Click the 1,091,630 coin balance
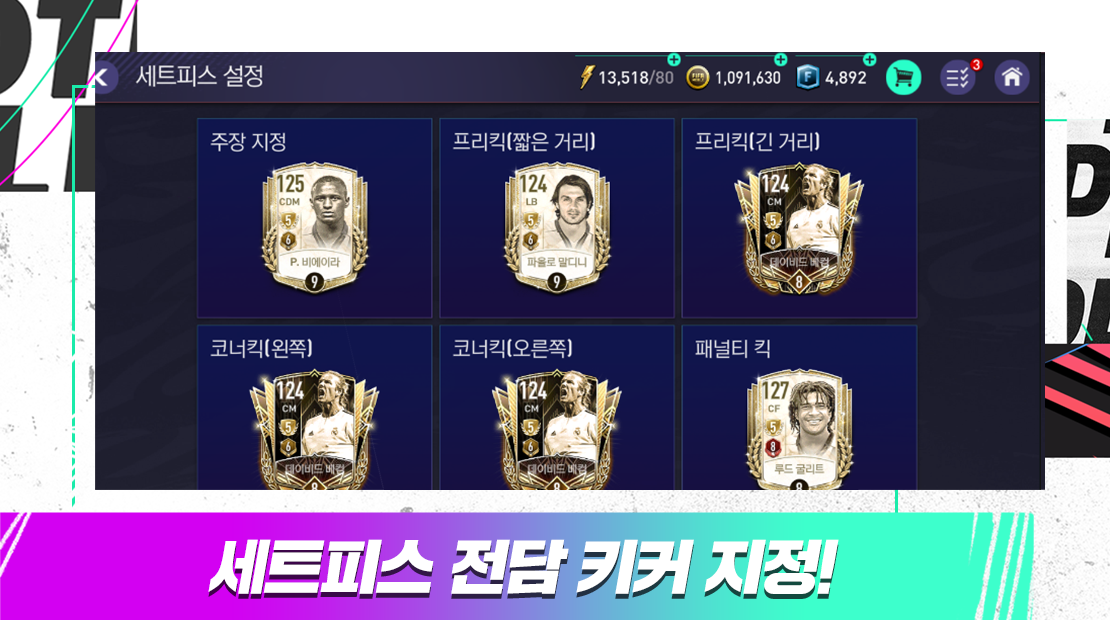The image size is (1110, 620). tap(748, 78)
